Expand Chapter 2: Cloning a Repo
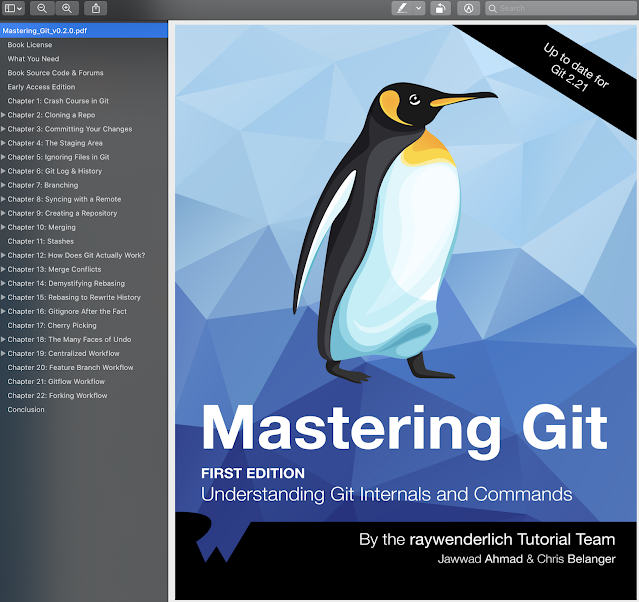 click(3, 115)
